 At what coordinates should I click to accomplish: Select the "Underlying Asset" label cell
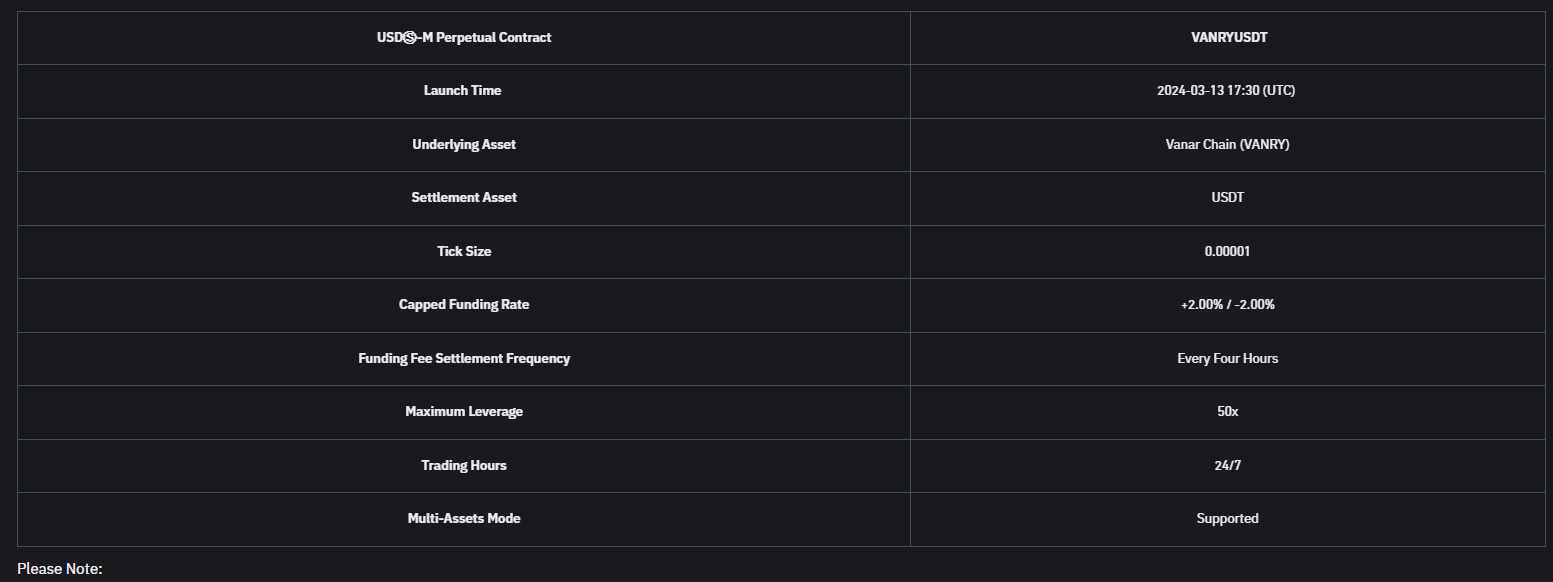coord(464,145)
